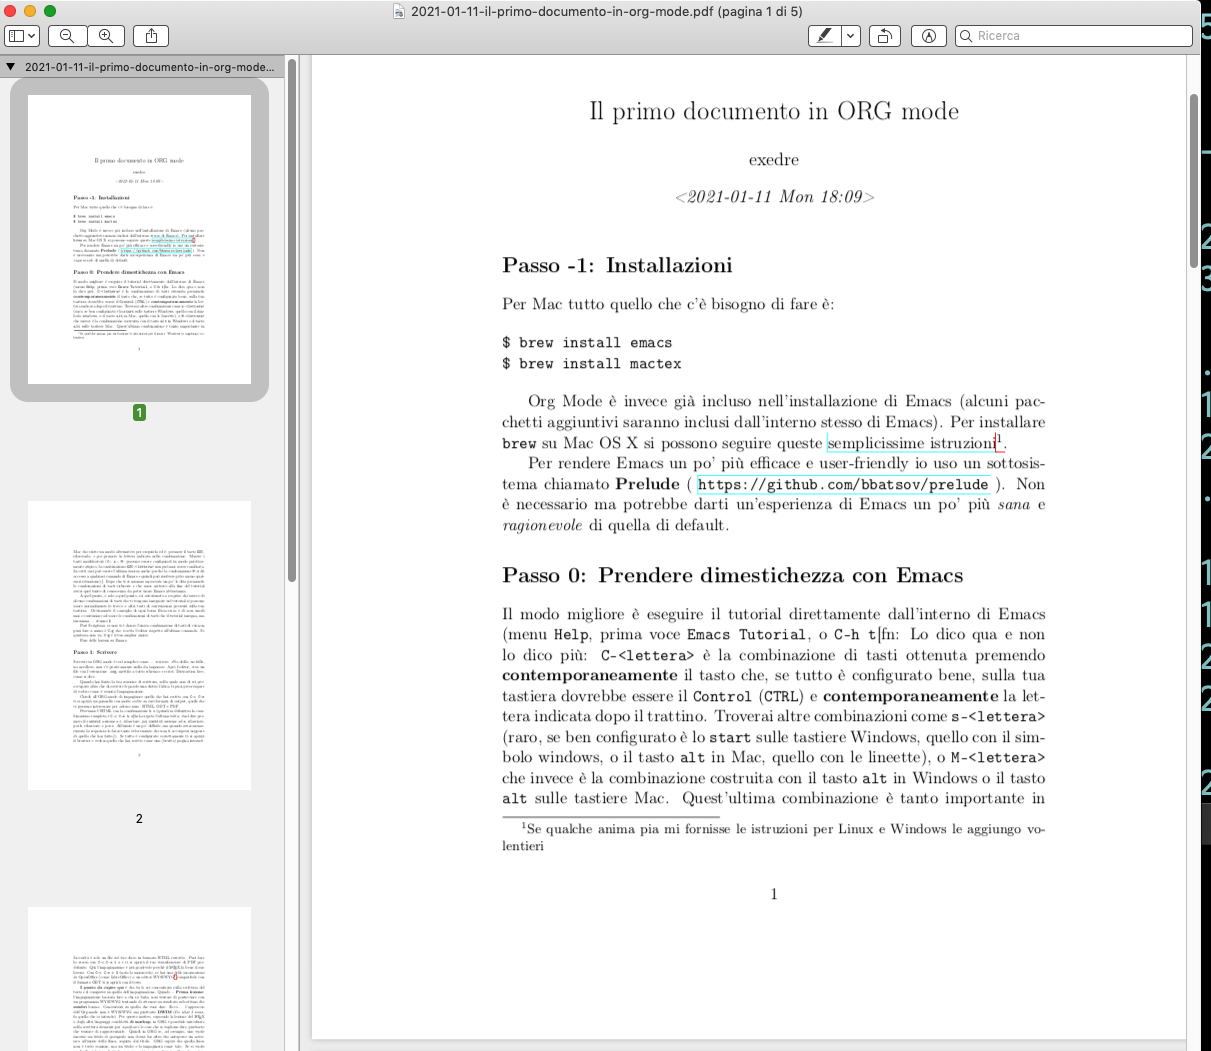Open the Share options via the share icon
The height and width of the screenshot is (1051, 1211).
coord(150,35)
